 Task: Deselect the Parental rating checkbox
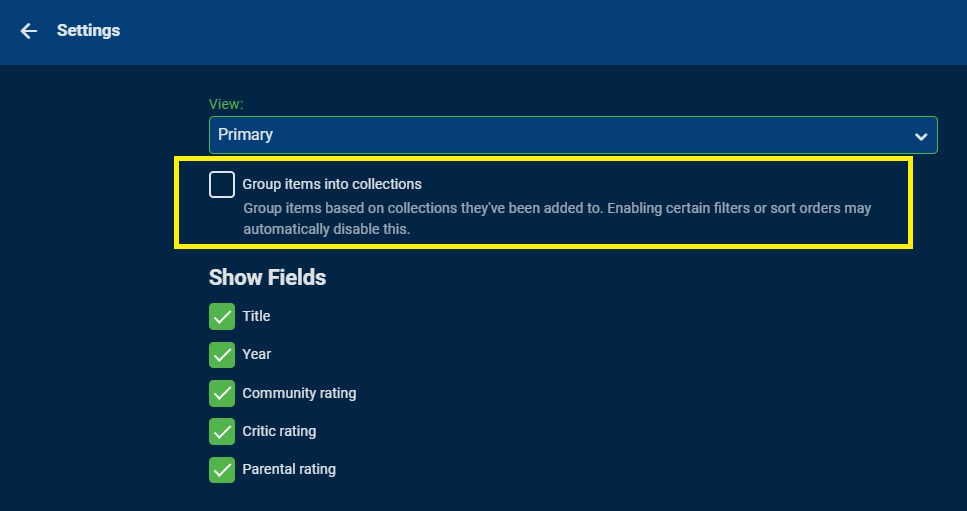(222, 469)
